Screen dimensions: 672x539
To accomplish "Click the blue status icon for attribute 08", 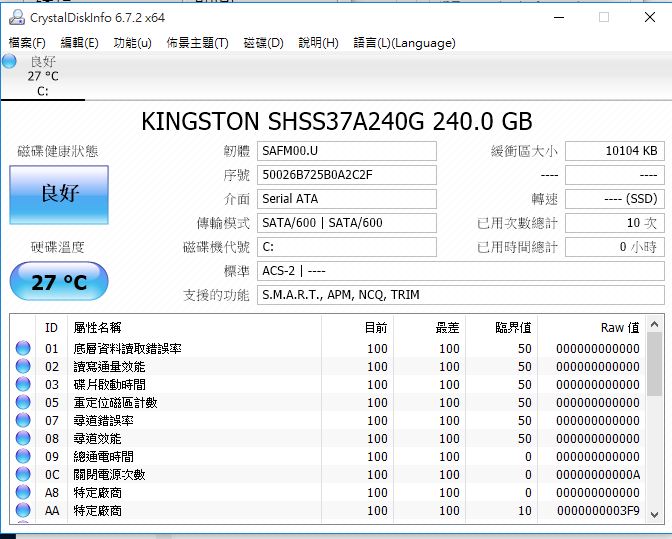I will click(x=23, y=438).
